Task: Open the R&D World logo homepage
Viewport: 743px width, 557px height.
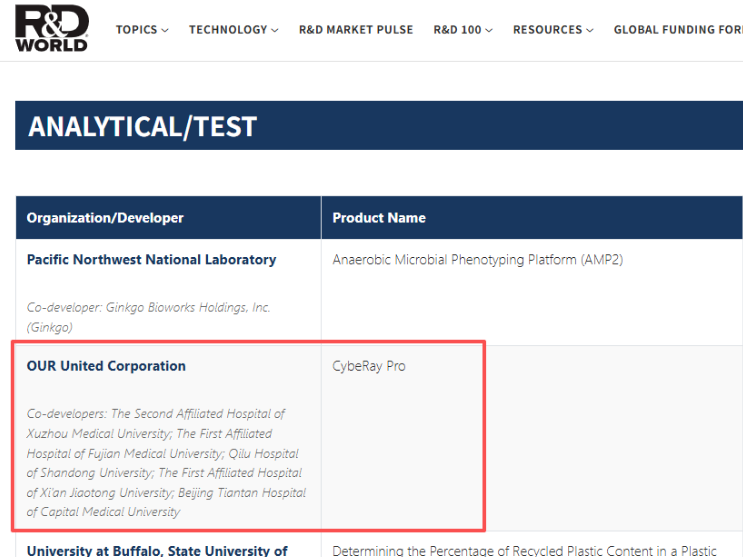Action: click(x=51, y=28)
